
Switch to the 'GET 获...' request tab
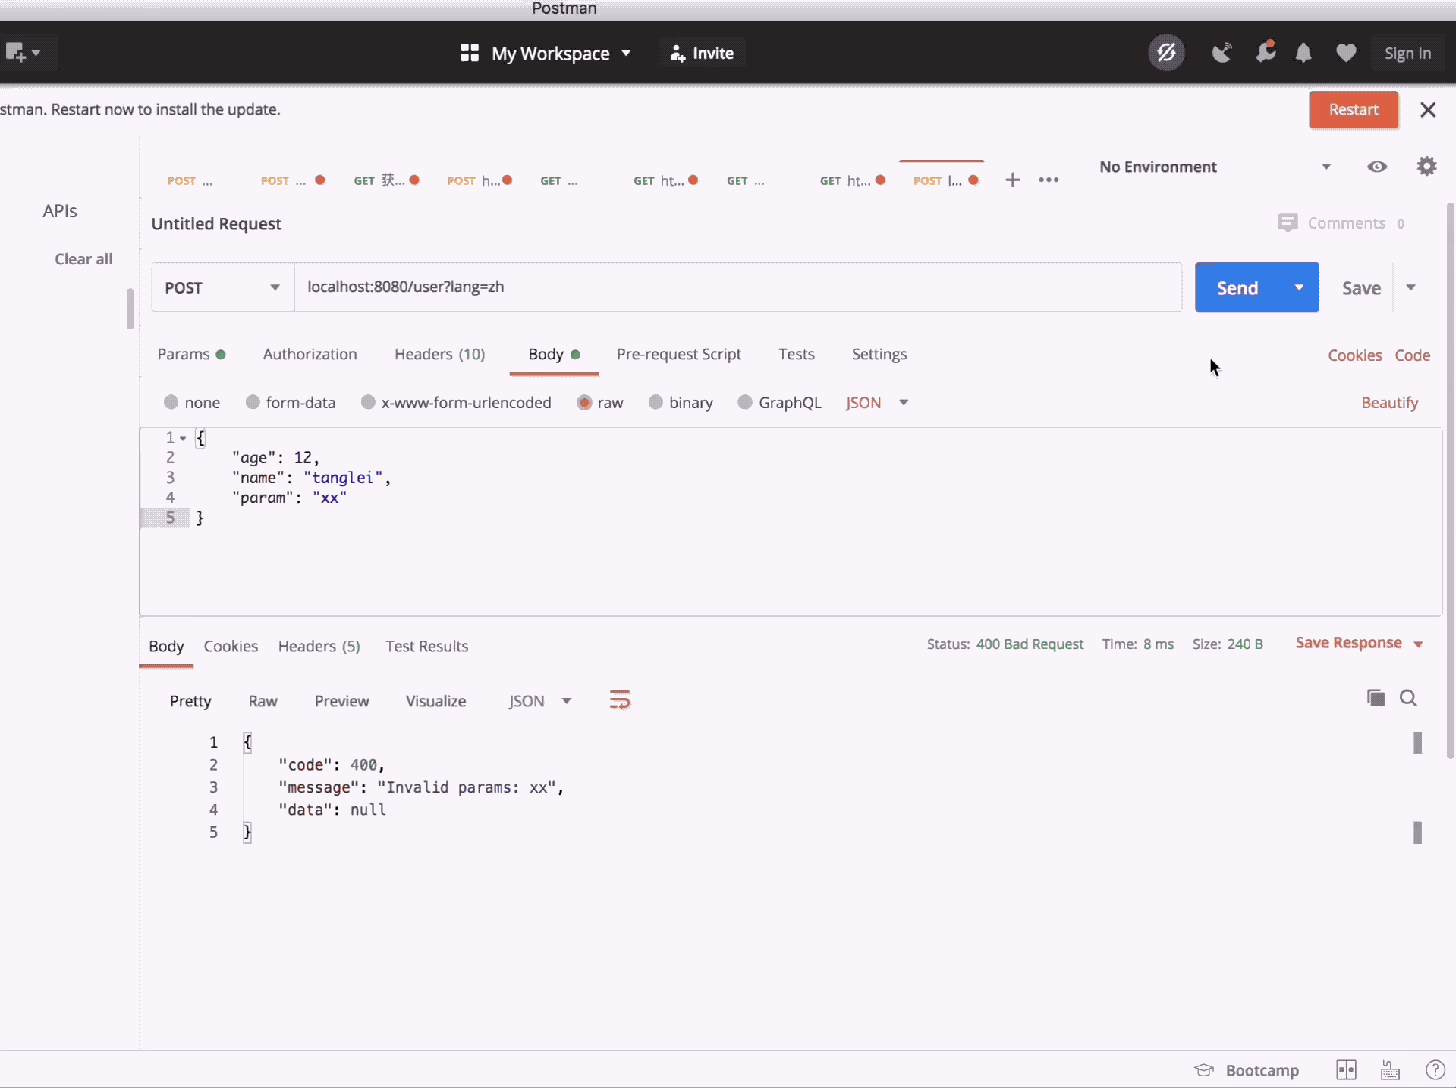pos(386,180)
